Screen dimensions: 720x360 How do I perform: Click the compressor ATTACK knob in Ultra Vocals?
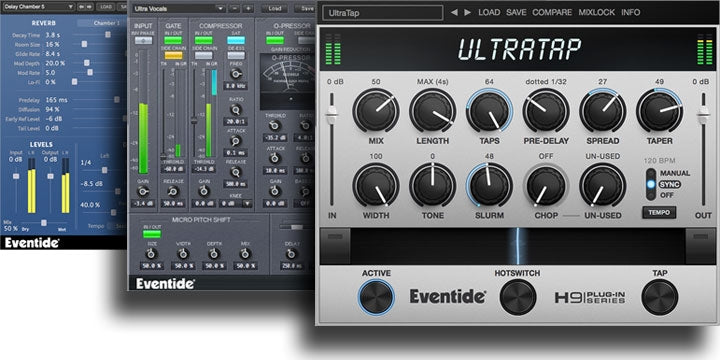pos(236,141)
